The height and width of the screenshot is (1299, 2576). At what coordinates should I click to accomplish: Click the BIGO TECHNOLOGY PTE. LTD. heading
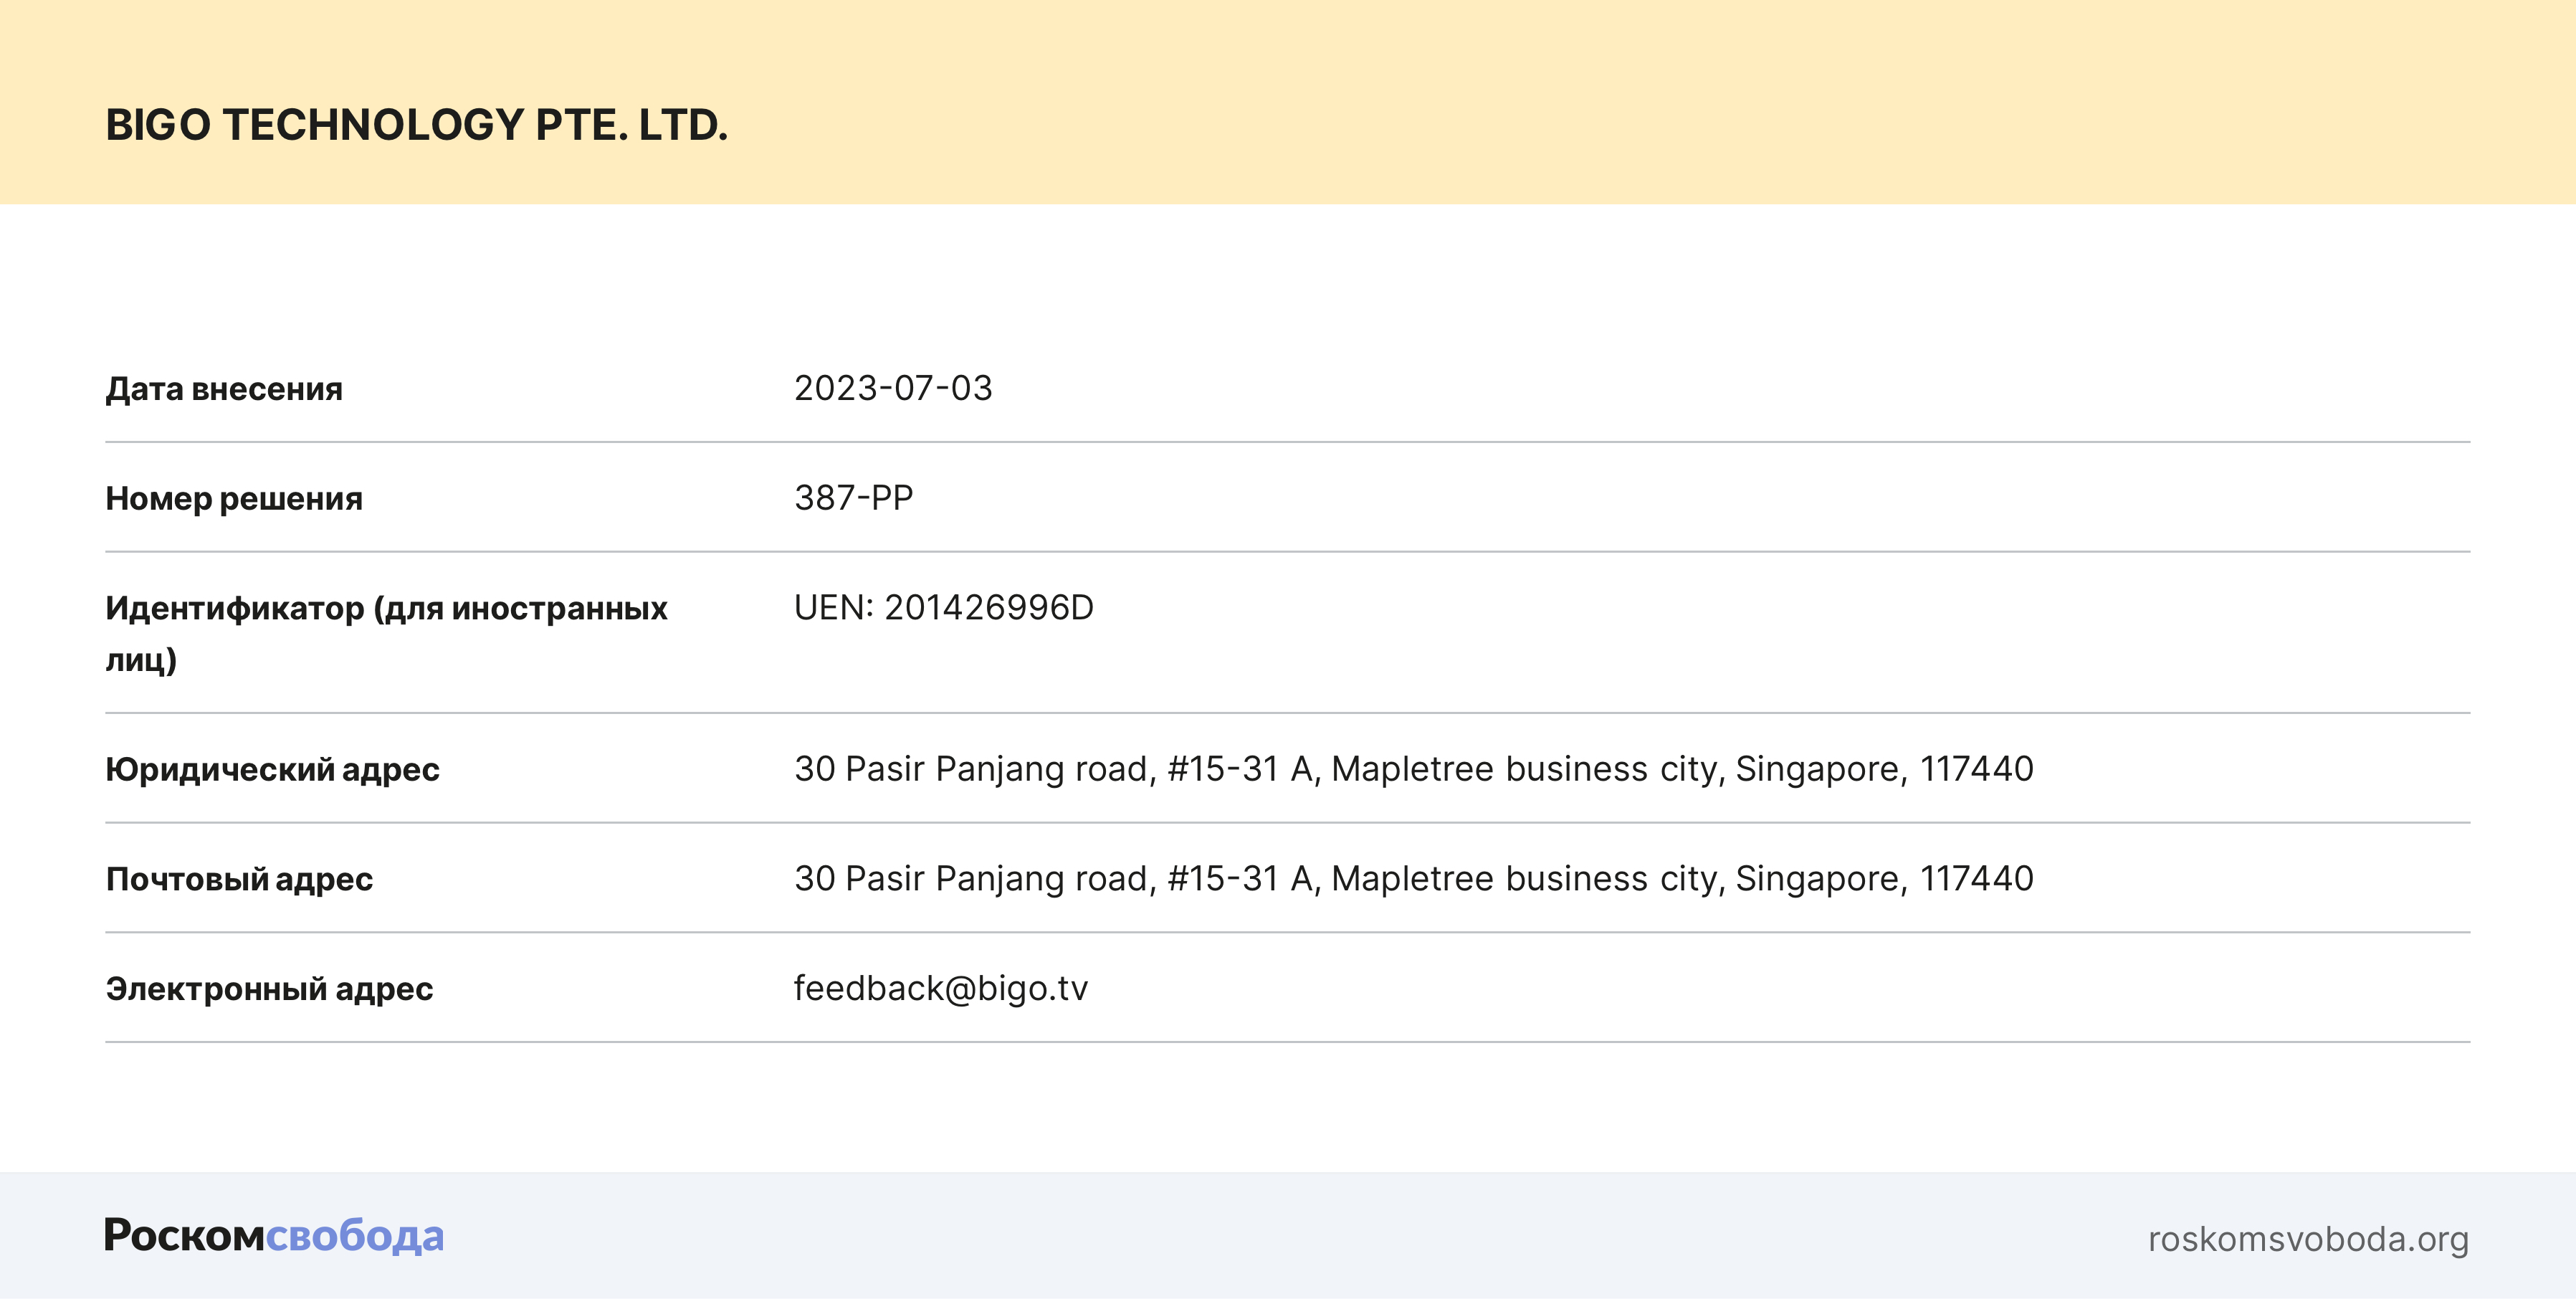(x=416, y=125)
